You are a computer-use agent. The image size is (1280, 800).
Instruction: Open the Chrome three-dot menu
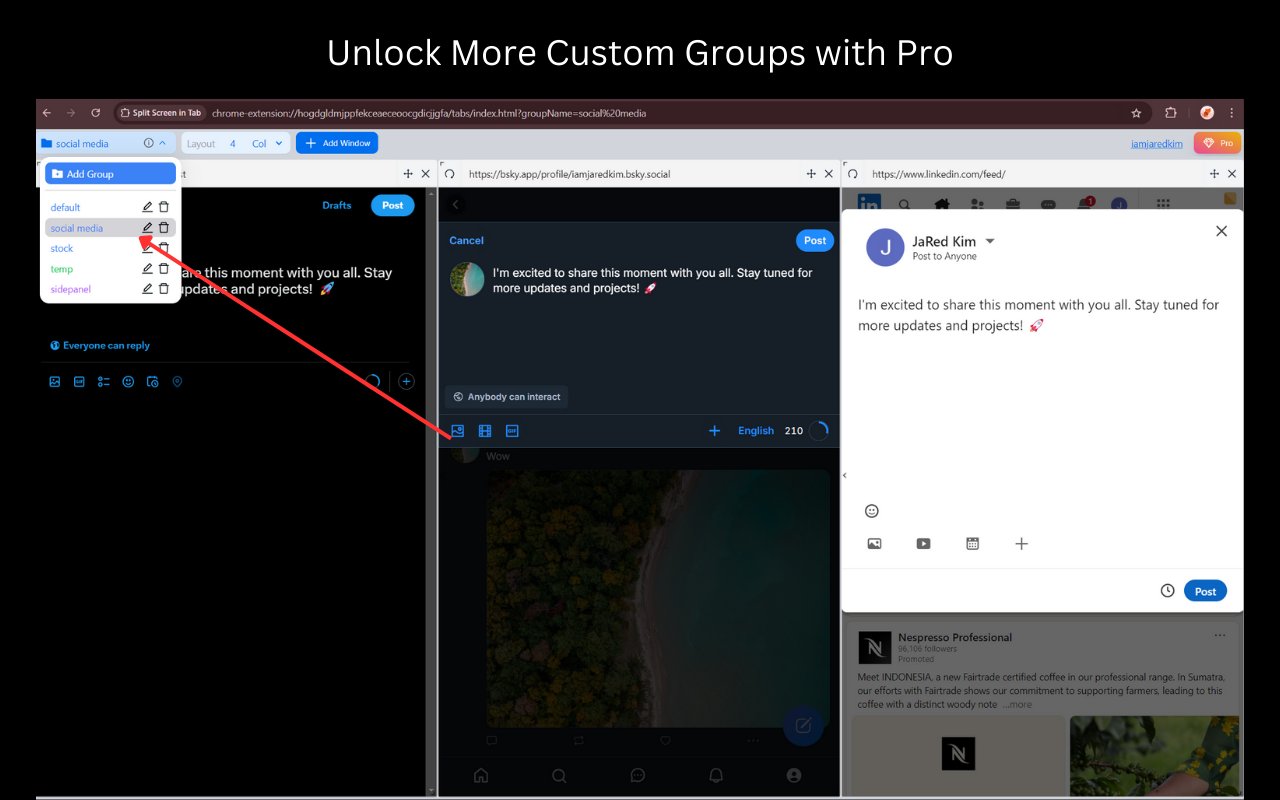coord(1232,113)
